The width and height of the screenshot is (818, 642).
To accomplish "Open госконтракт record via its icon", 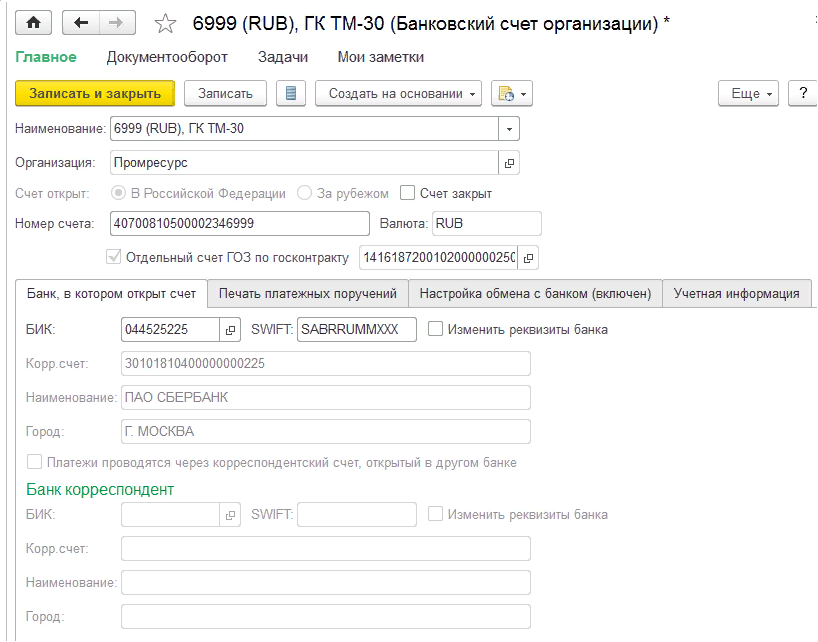I will (x=529, y=257).
